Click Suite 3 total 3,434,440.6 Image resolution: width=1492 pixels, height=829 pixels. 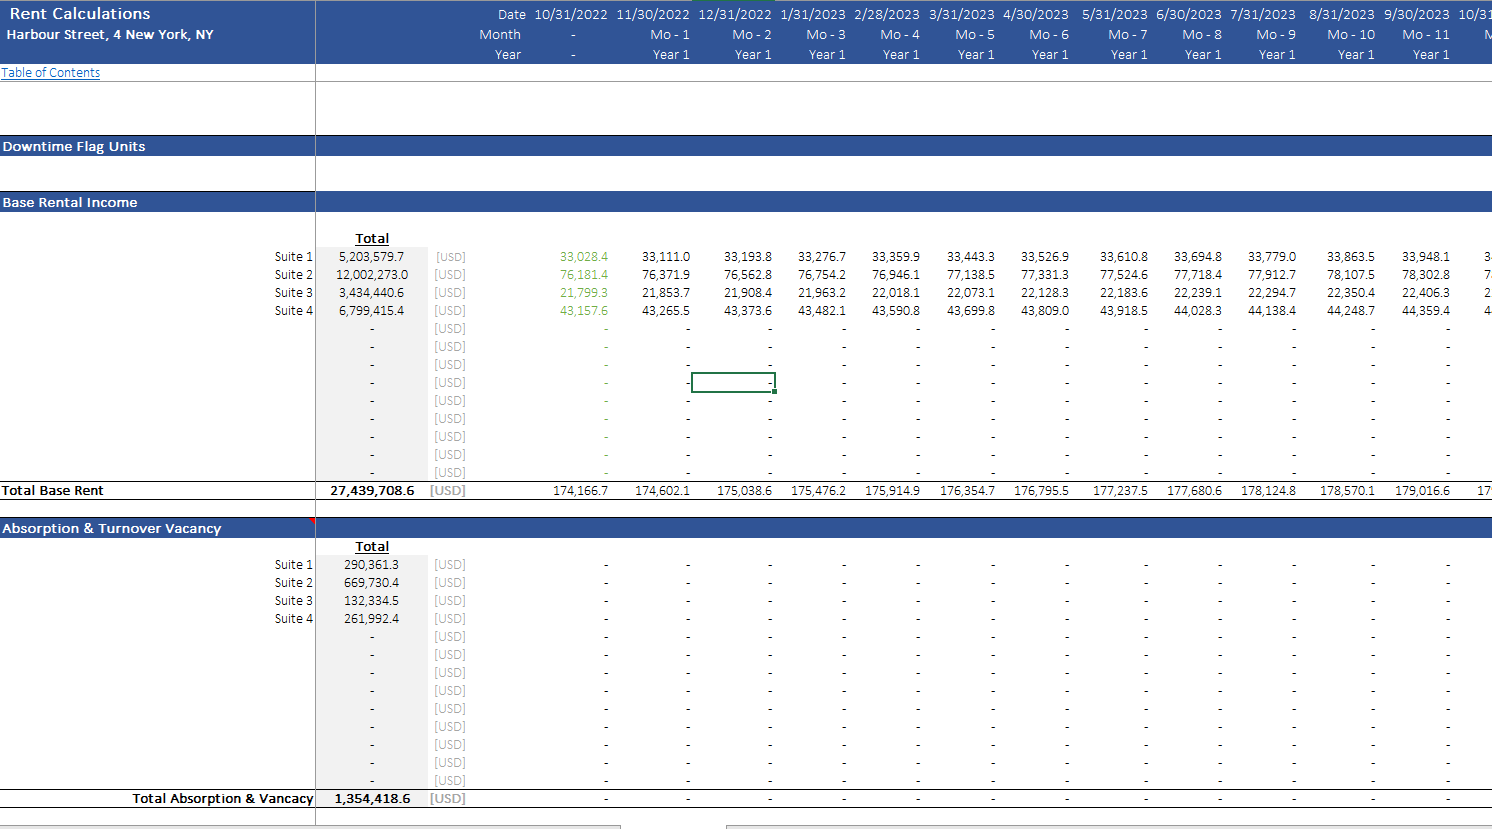click(x=372, y=293)
